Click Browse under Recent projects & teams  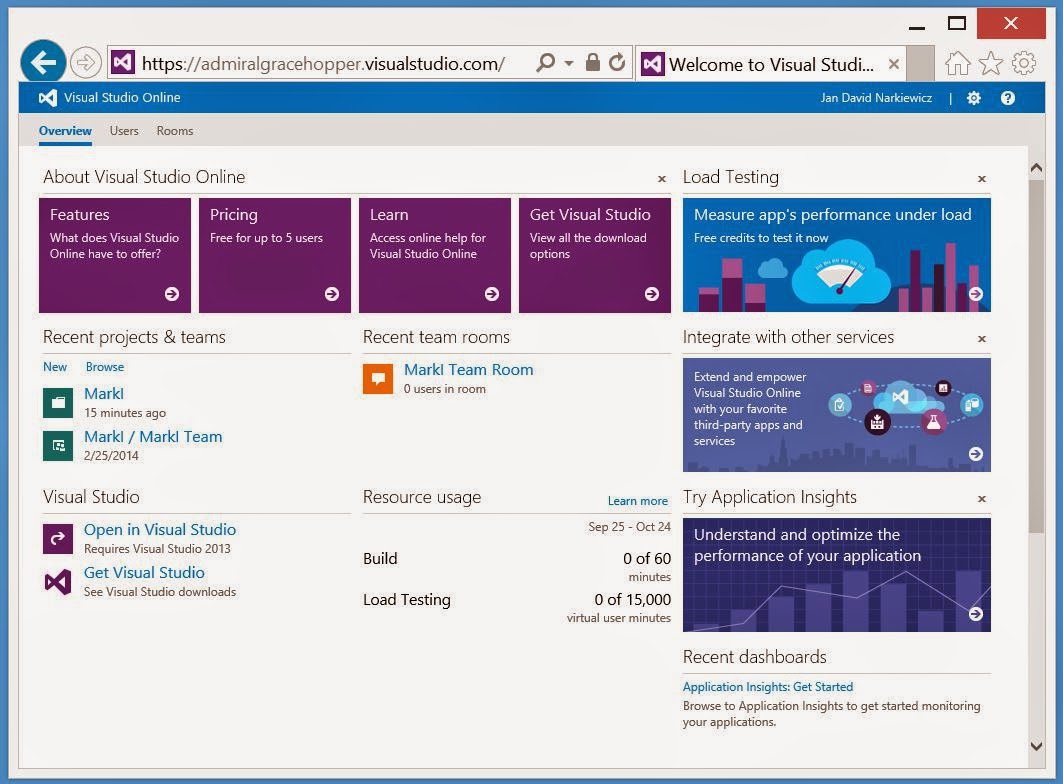105,367
